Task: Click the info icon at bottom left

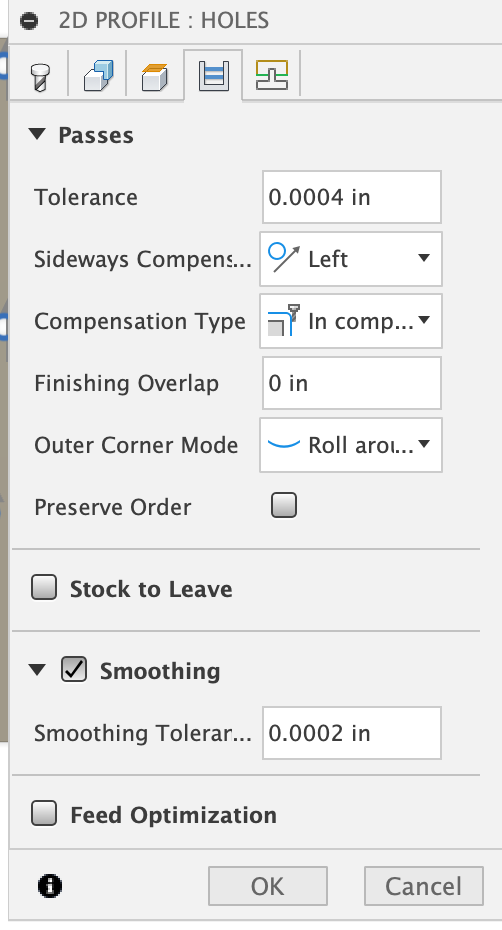Action: coord(50,886)
